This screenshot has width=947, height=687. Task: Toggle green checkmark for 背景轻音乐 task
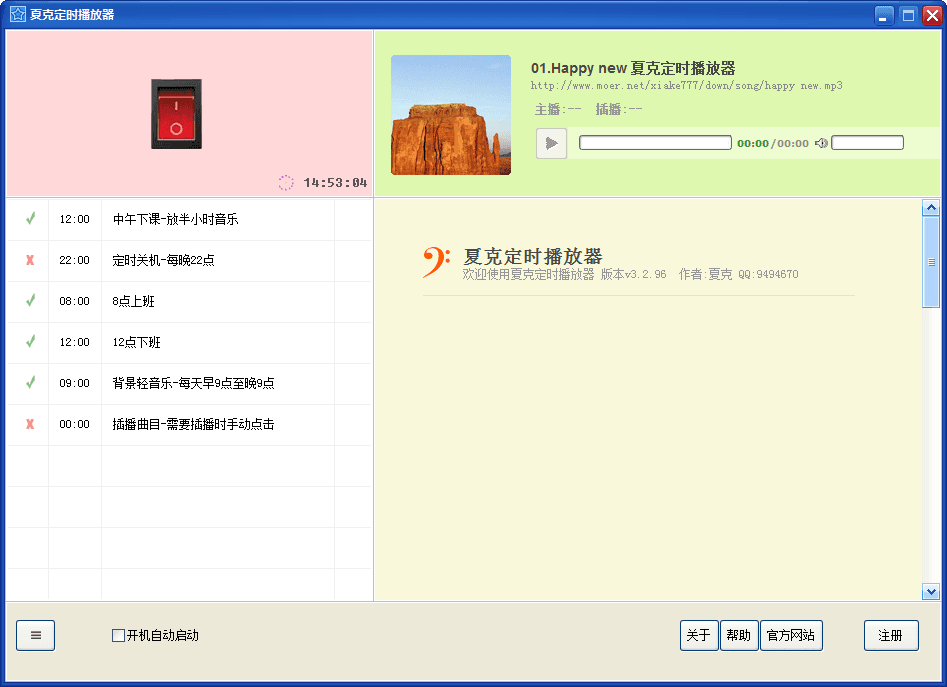(x=30, y=383)
